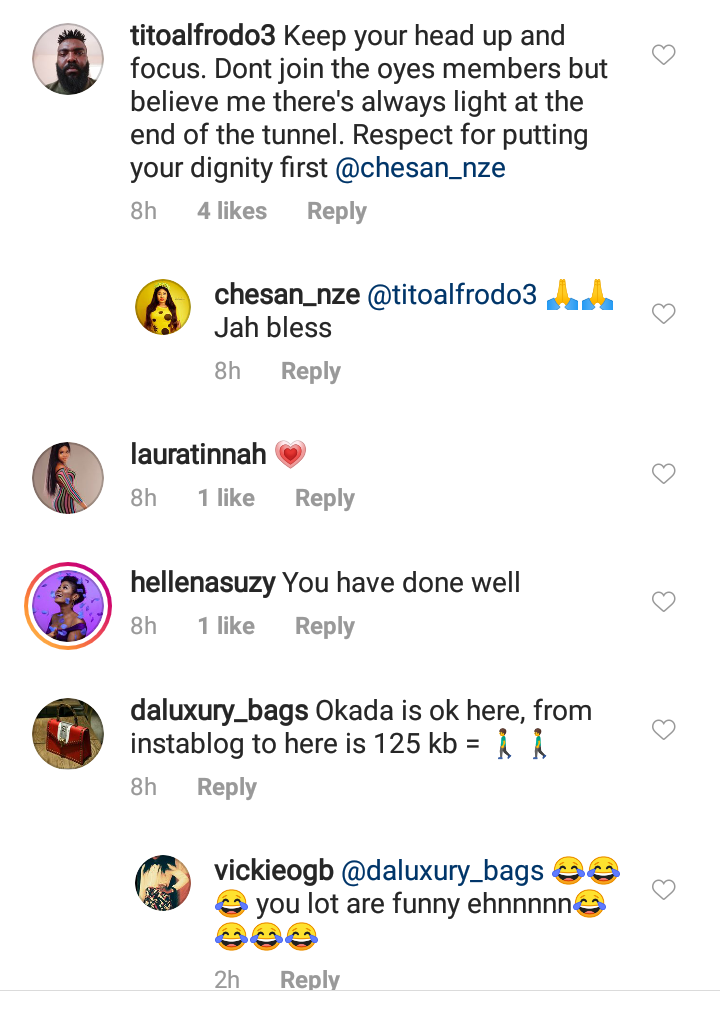This screenshot has height=1011, width=720.
Task: Reply to daluxury_bags's Okada comment
Action: tap(227, 787)
